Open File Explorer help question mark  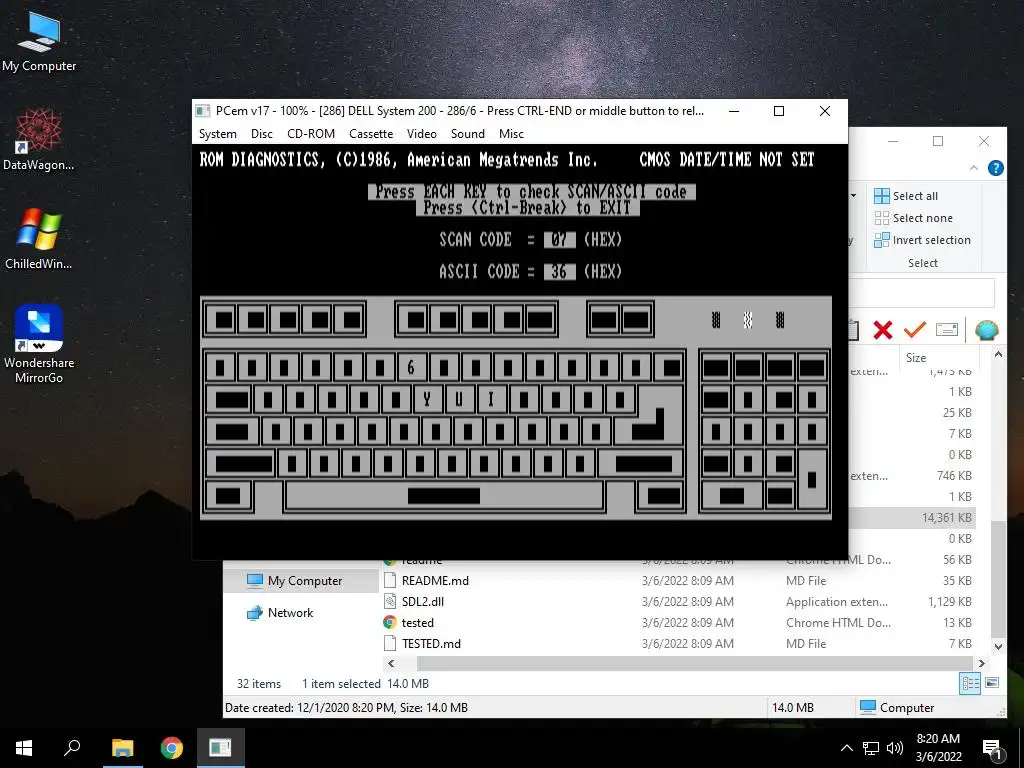[x=995, y=168]
